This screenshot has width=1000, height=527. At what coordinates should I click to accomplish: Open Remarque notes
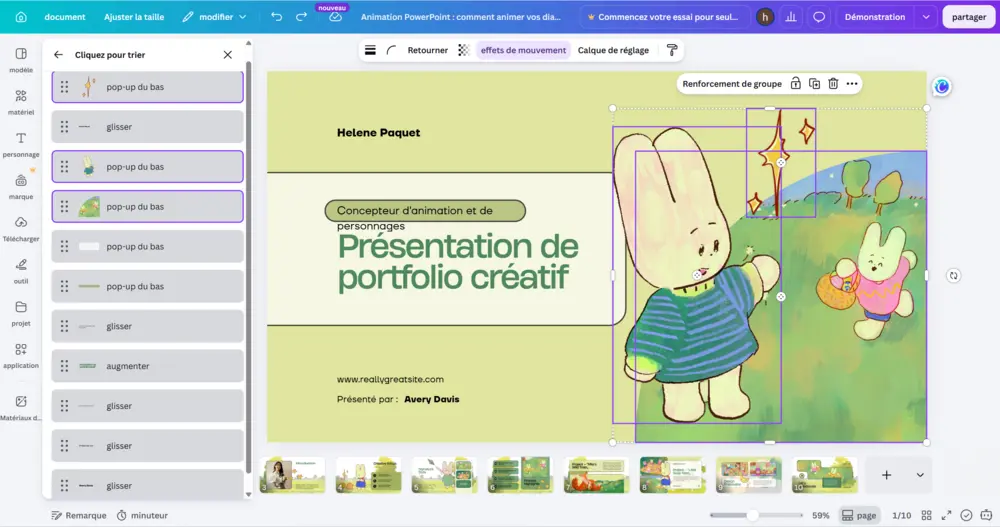(78, 516)
